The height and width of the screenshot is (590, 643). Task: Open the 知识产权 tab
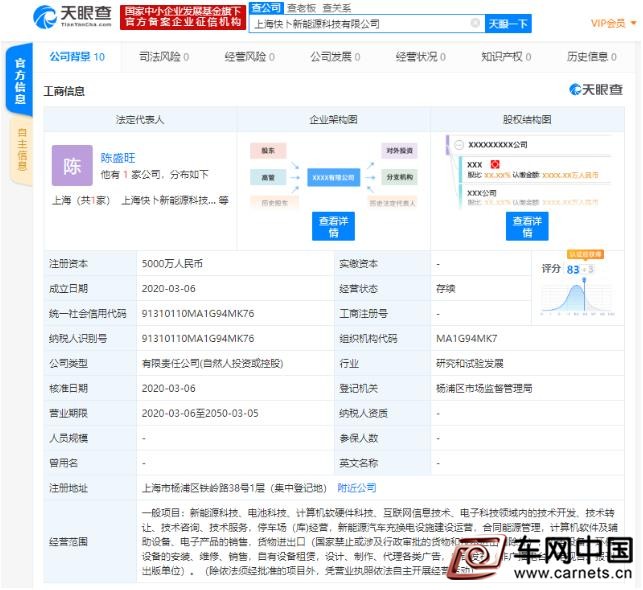(x=506, y=57)
